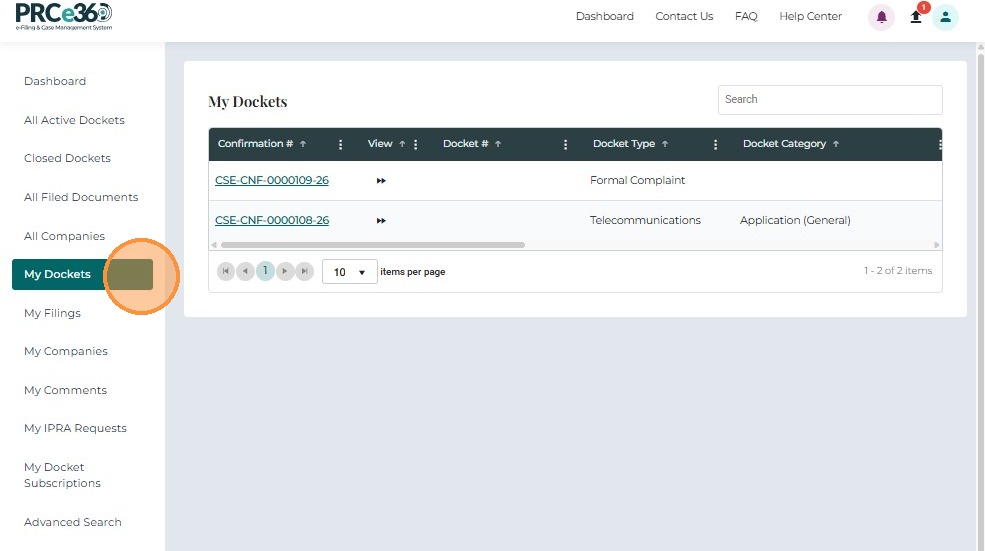Select Advanced Search in sidebar
This screenshot has width=985, height=551.
73,522
